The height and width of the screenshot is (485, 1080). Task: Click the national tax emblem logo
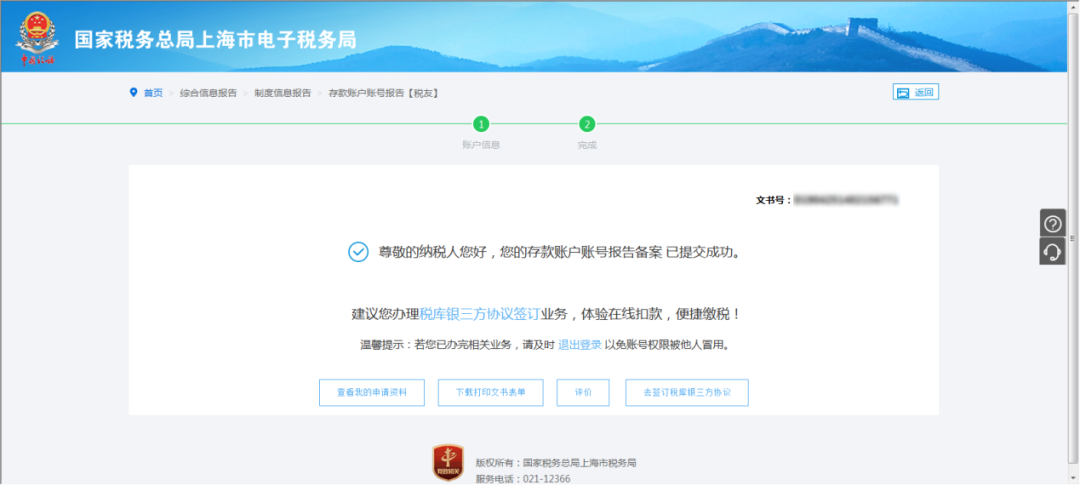(x=38, y=39)
